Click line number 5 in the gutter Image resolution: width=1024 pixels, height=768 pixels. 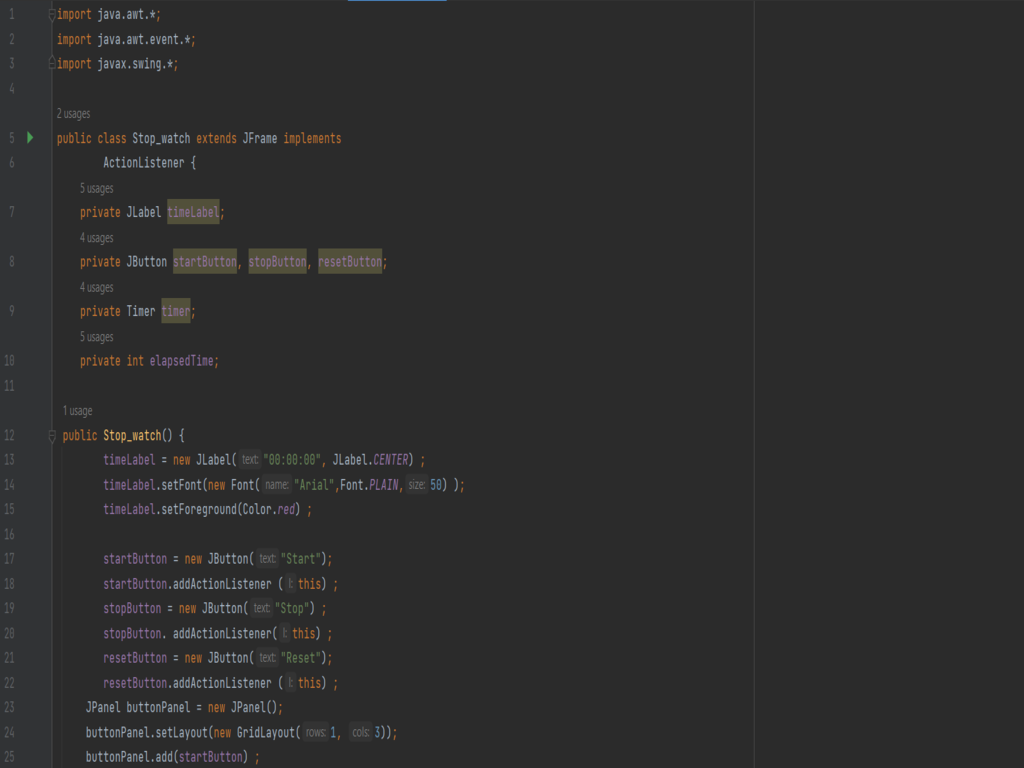pyautogui.click(x=12, y=138)
